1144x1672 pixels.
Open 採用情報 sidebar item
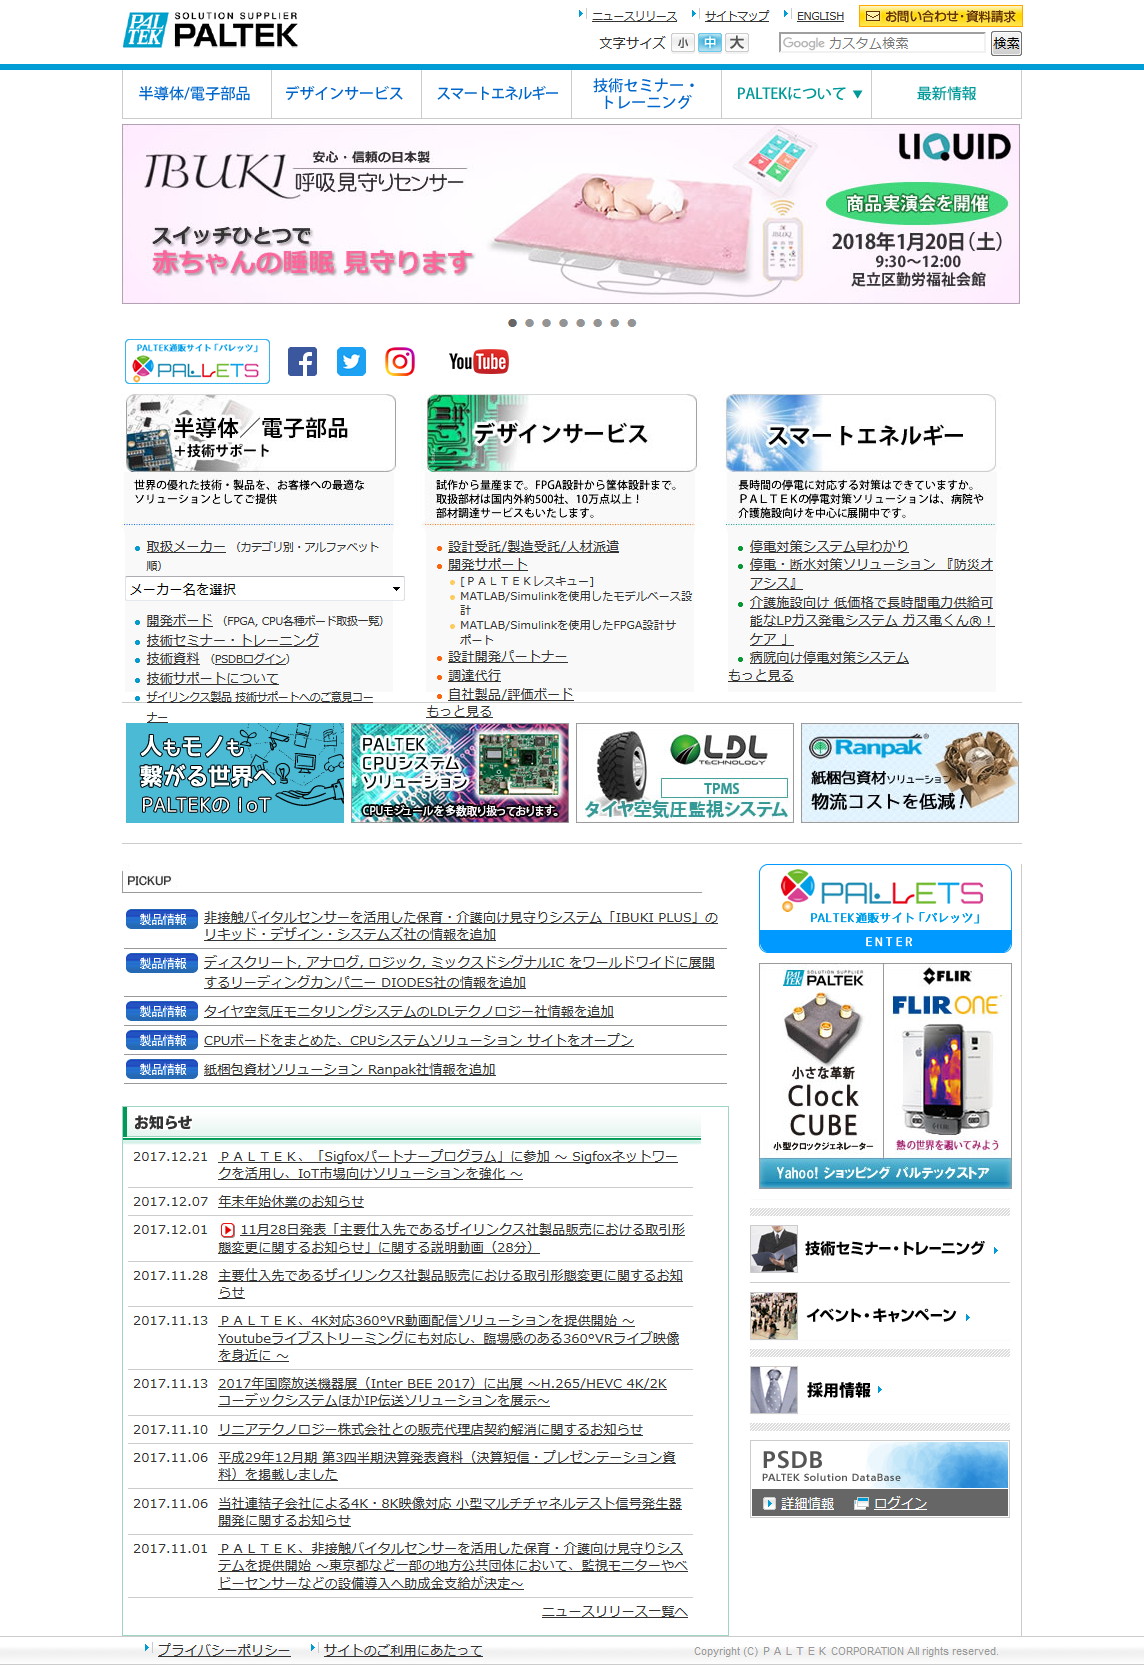tap(880, 1390)
